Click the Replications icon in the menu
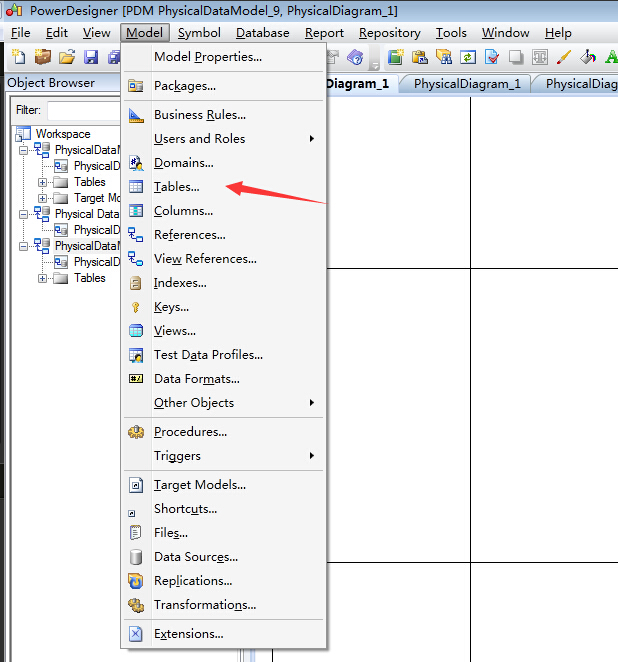The image size is (618, 662). point(136,581)
